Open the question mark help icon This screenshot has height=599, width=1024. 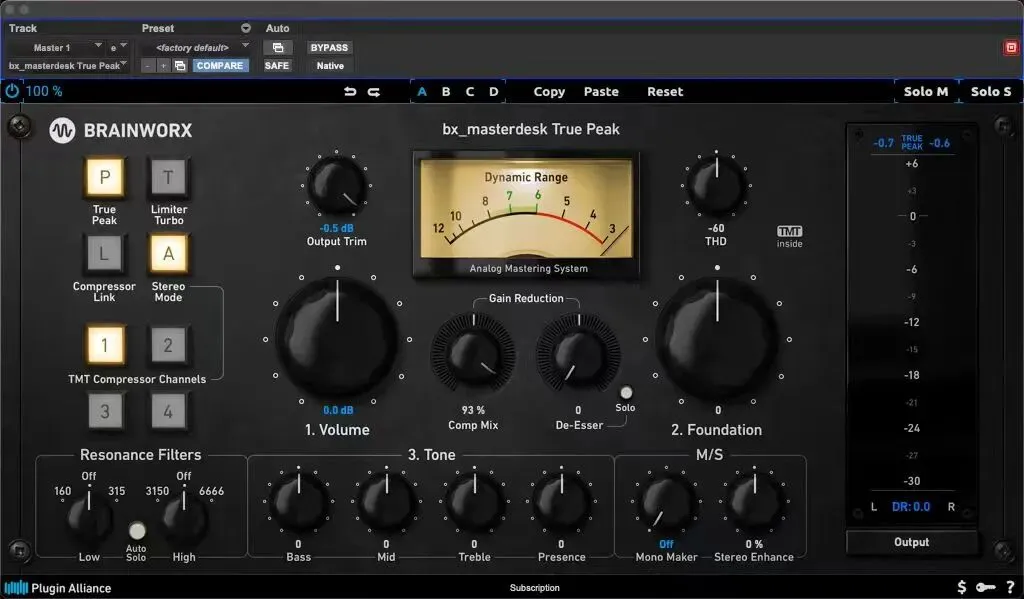[1010, 587]
